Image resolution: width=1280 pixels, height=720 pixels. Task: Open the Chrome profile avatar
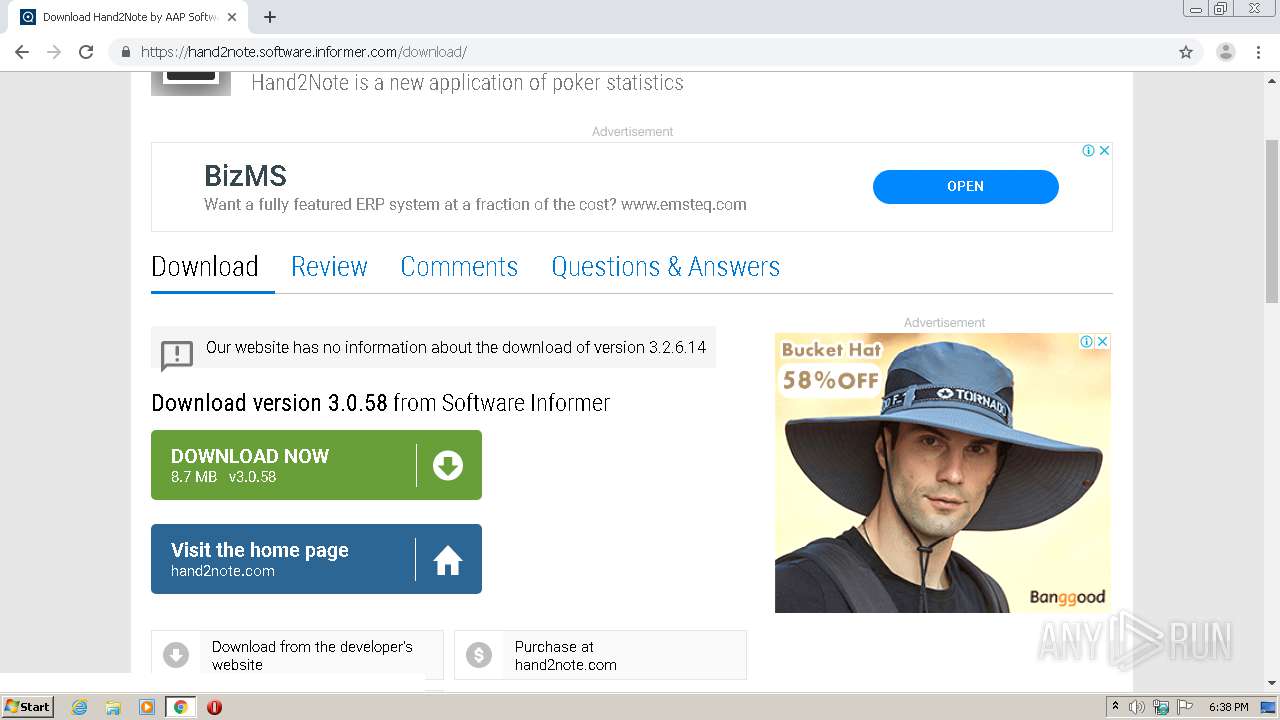[1226, 52]
